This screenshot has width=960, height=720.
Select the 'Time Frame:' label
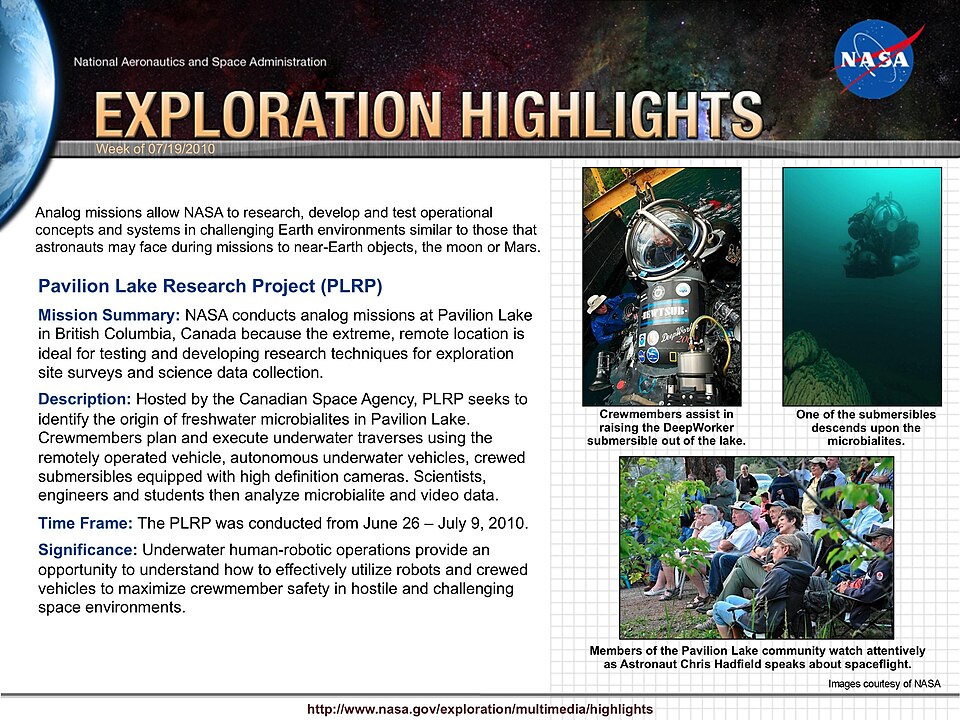point(85,523)
